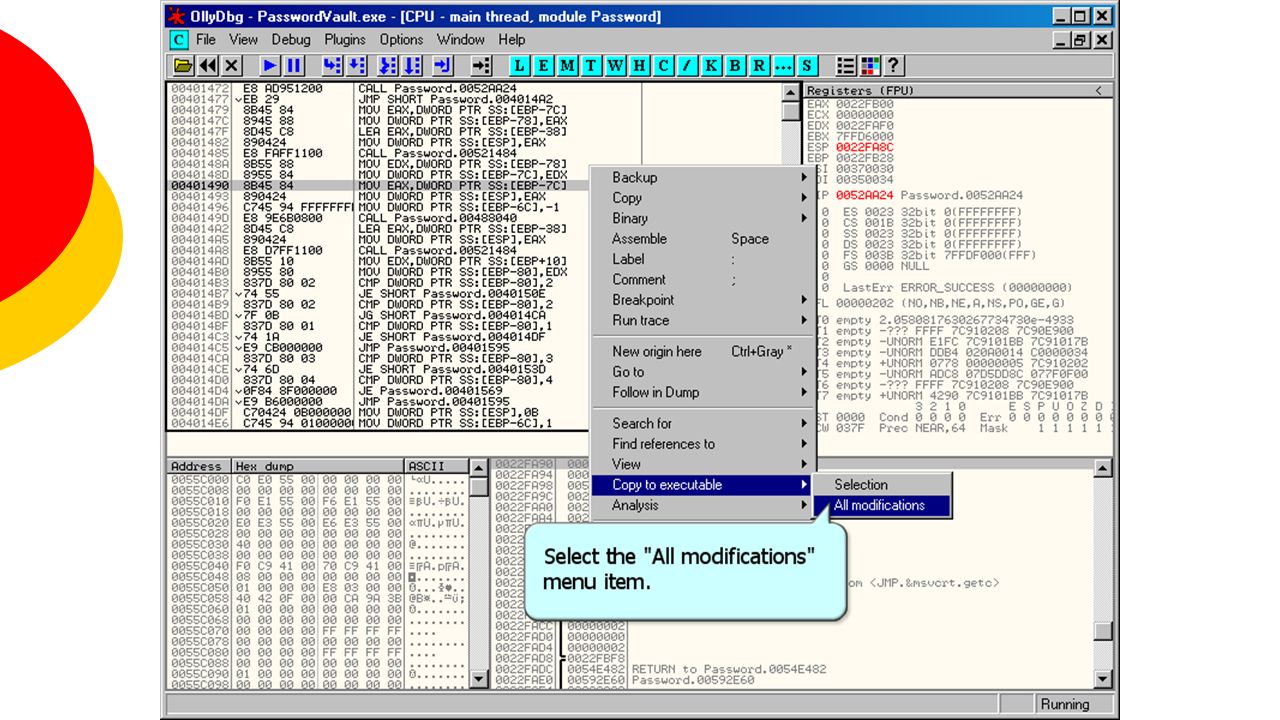Click the Go to address toolbar icon
Viewport: 1280px width, 720px height.
click(x=481, y=66)
